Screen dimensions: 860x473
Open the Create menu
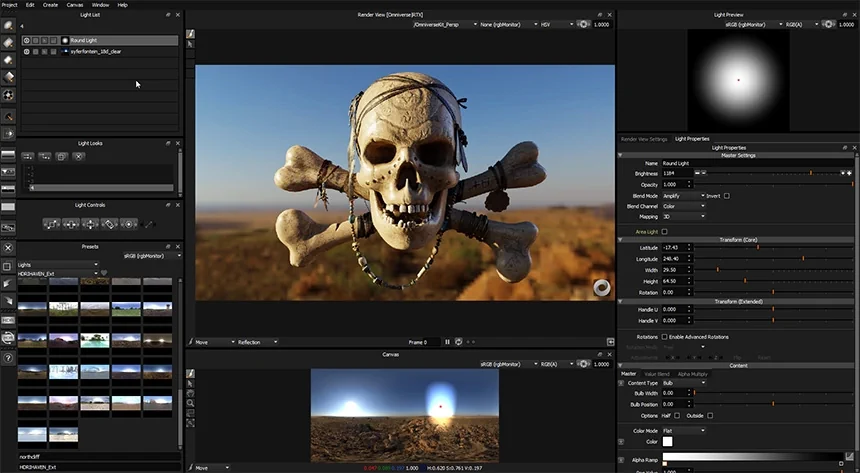[50, 5]
